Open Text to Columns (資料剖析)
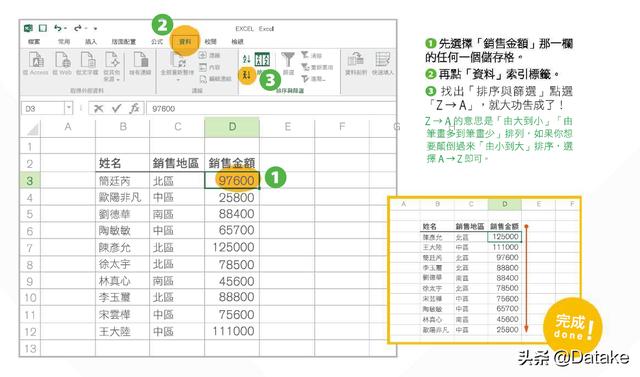Image resolution: width=640 pixels, height=377 pixels. point(356,64)
